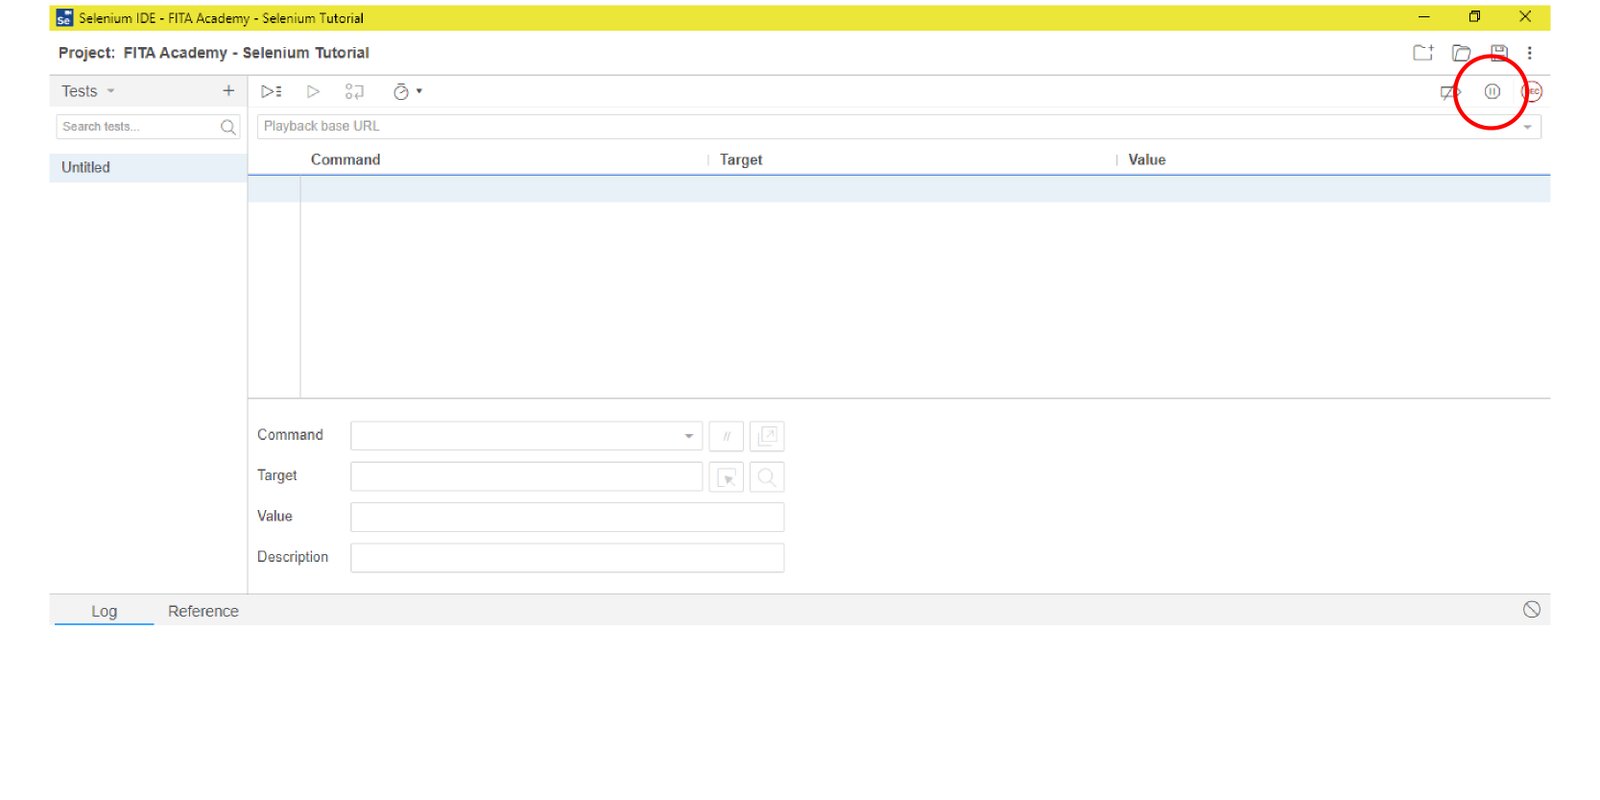Clear the log icon
The height and width of the screenshot is (800, 1600).
coord(1531,610)
